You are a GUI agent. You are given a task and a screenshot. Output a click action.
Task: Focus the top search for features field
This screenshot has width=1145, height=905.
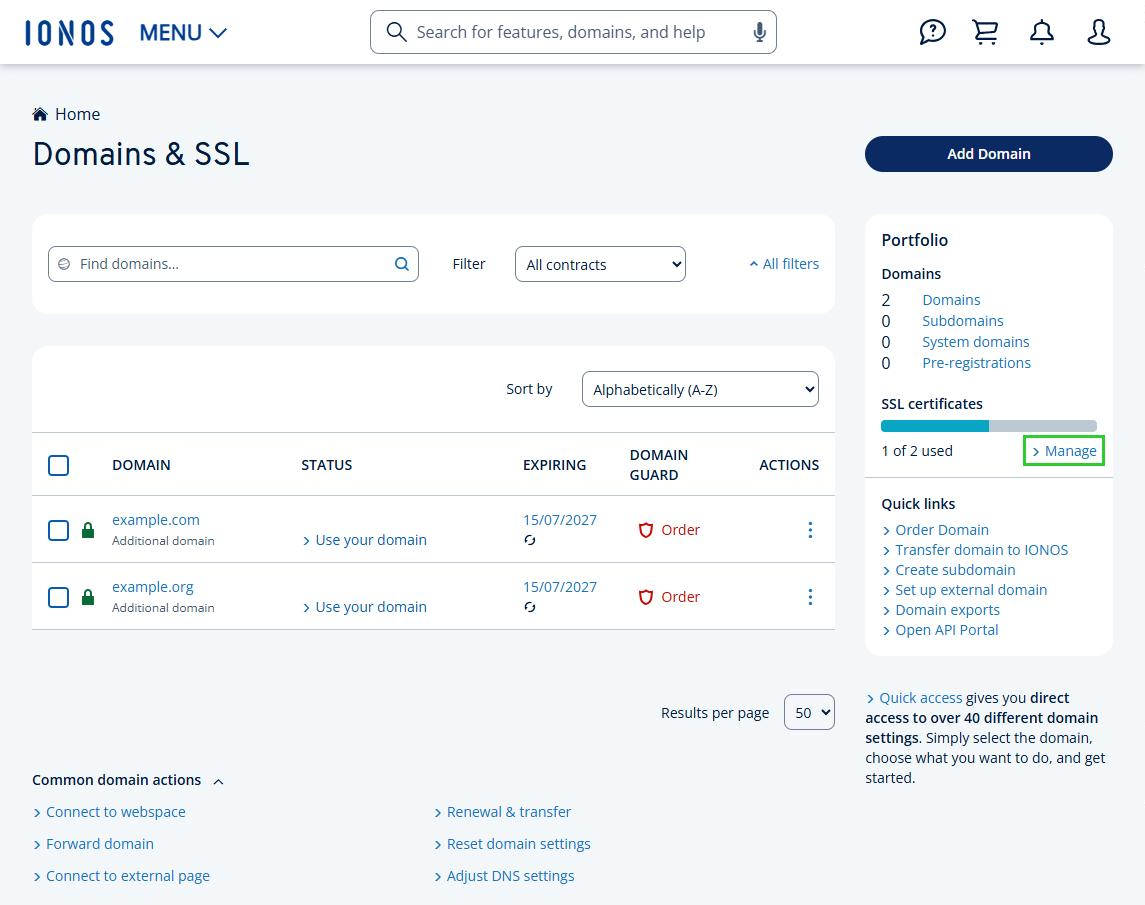coord(573,32)
